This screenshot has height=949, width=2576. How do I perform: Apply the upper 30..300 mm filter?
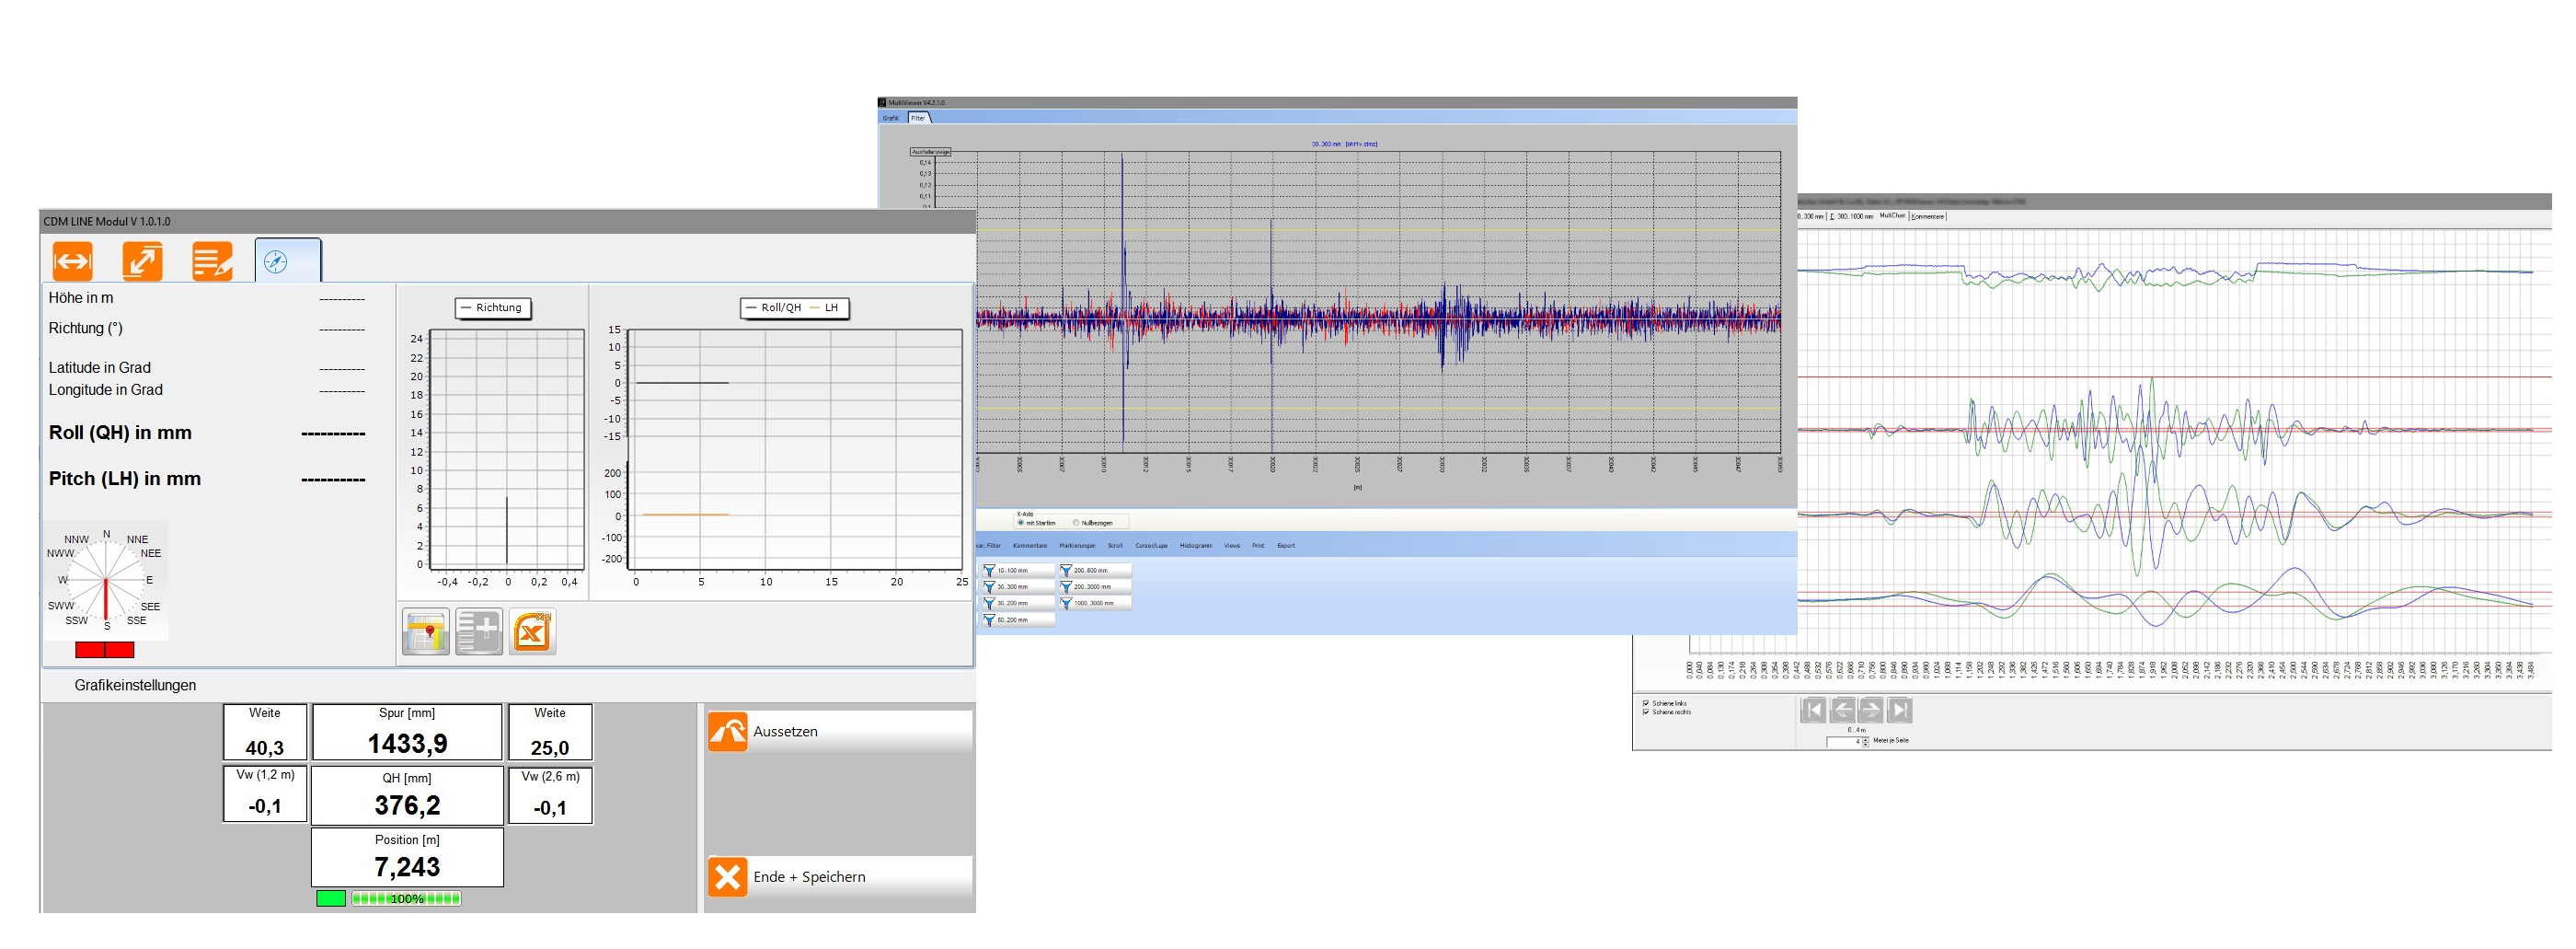tap(1019, 587)
